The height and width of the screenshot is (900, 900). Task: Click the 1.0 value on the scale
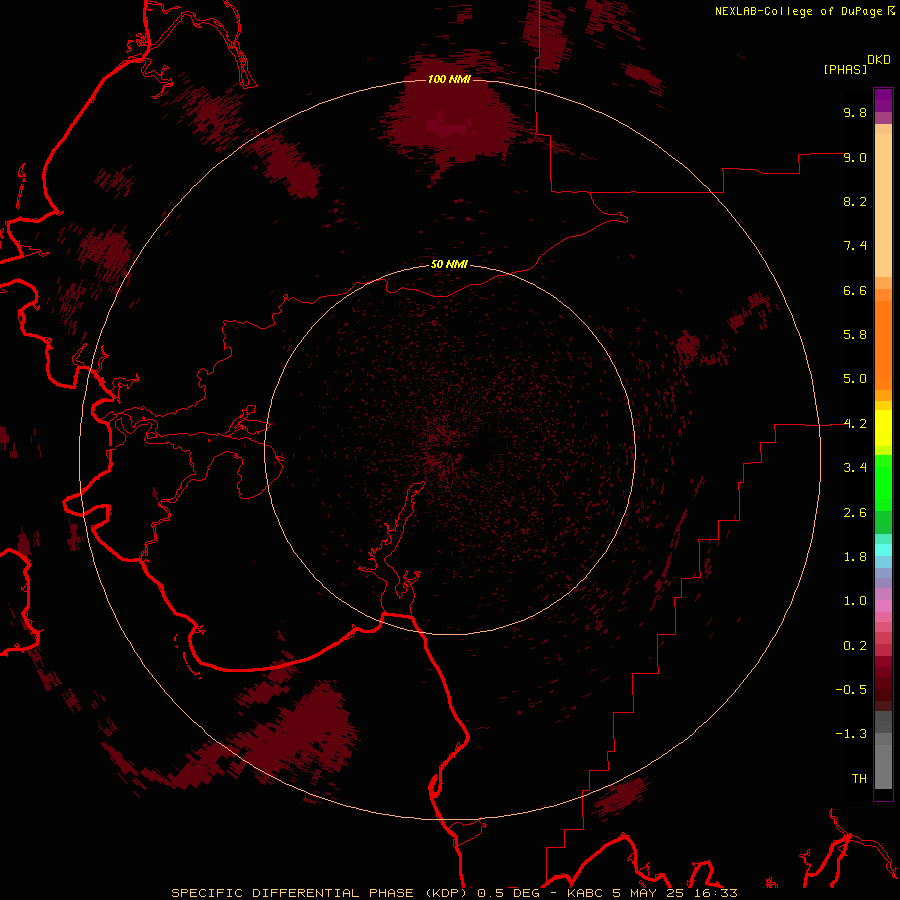pos(855,601)
